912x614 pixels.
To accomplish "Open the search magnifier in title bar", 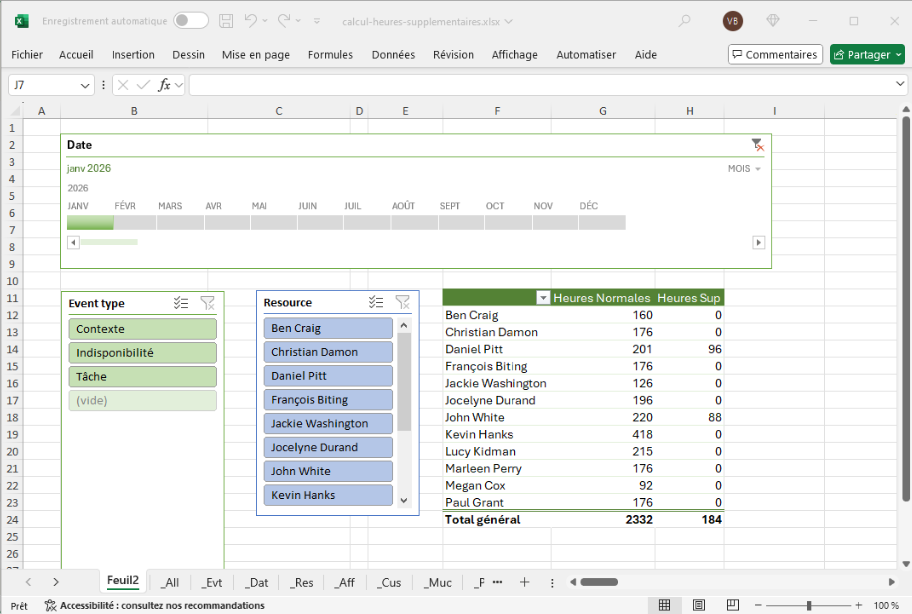I will click(x=685, y=21).
